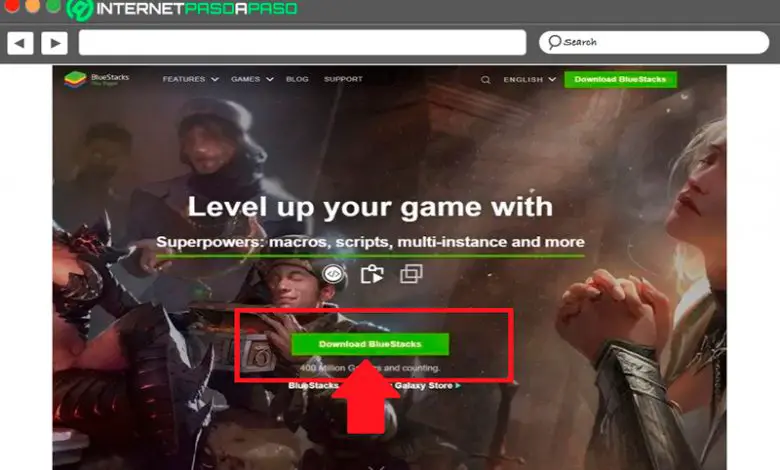The image size is (780, 470).
Task: Focus the Search input field
Action: tap(654, 42)
